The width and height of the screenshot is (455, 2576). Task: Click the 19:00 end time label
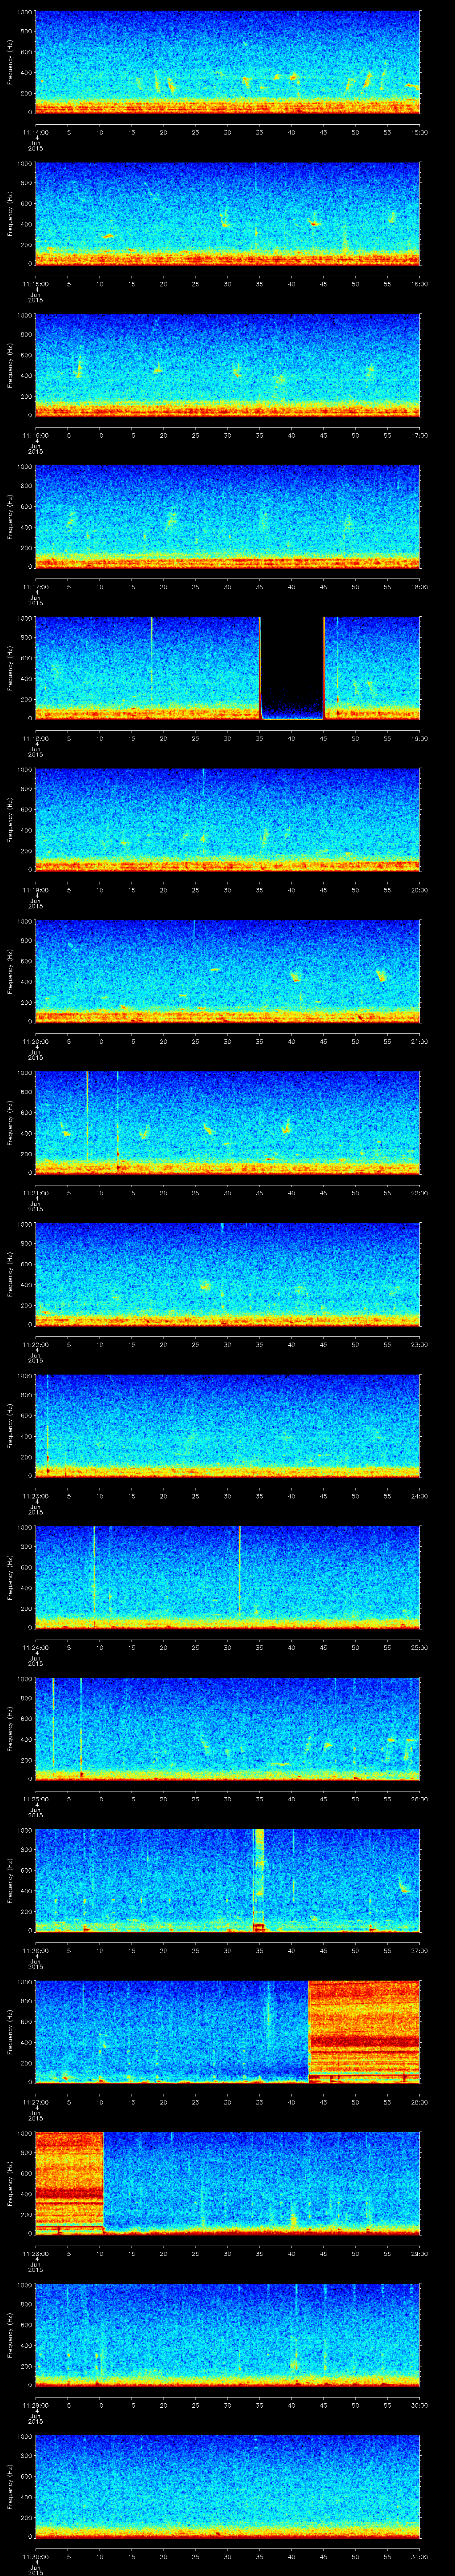click(x=419, y=738)
